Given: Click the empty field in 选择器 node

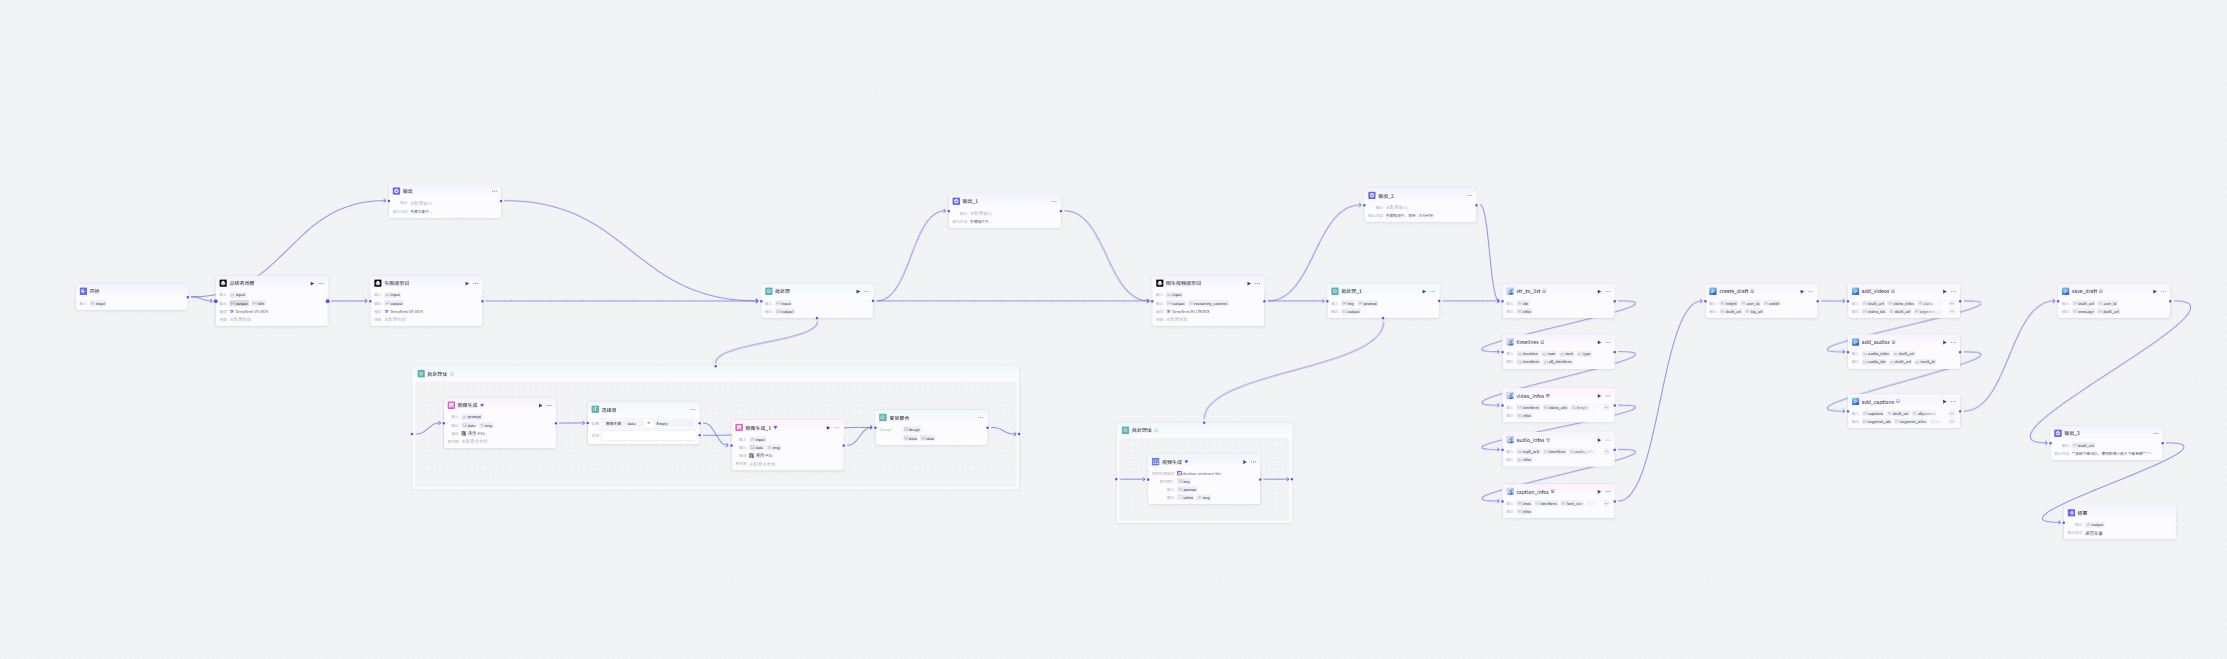Looking at the screenshot, I should point(647,435).
